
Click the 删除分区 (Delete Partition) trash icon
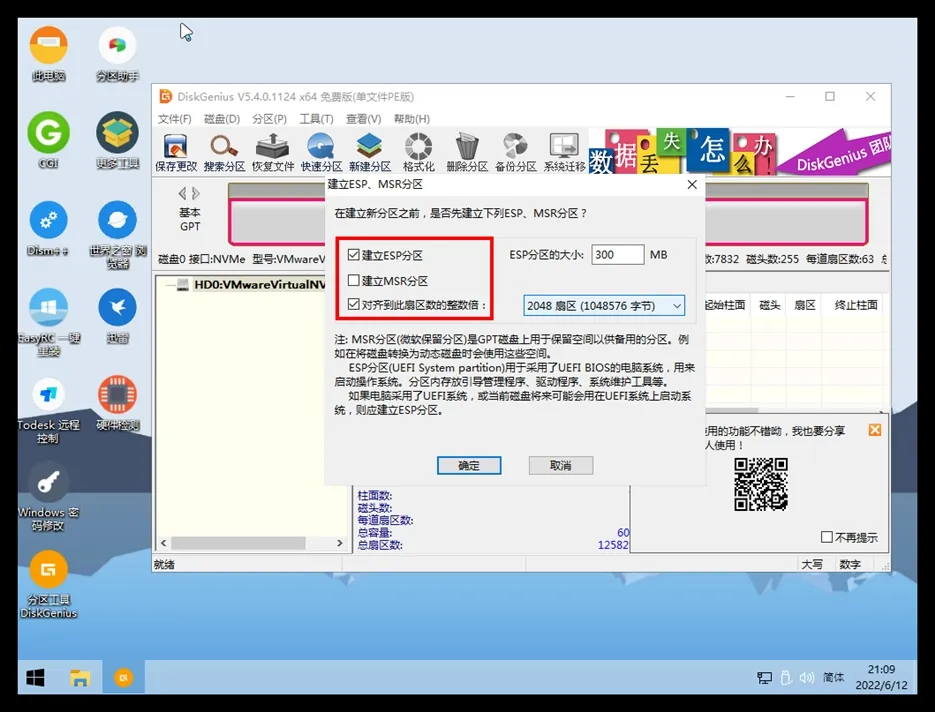coord(467,152)
